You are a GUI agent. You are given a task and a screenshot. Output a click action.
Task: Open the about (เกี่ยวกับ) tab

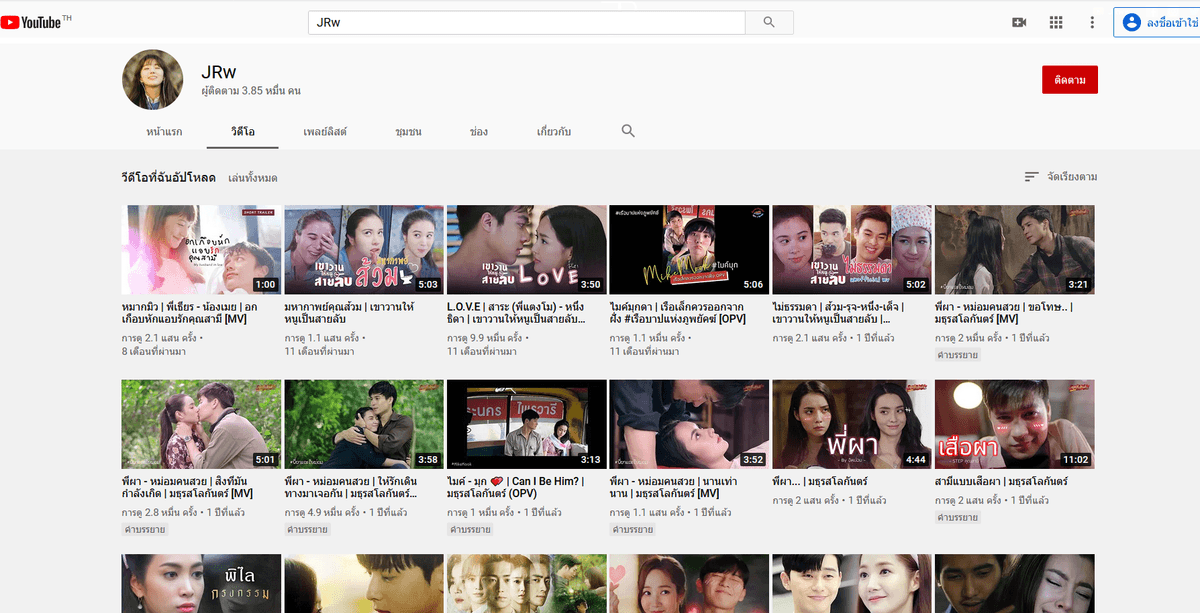[554, 132]
